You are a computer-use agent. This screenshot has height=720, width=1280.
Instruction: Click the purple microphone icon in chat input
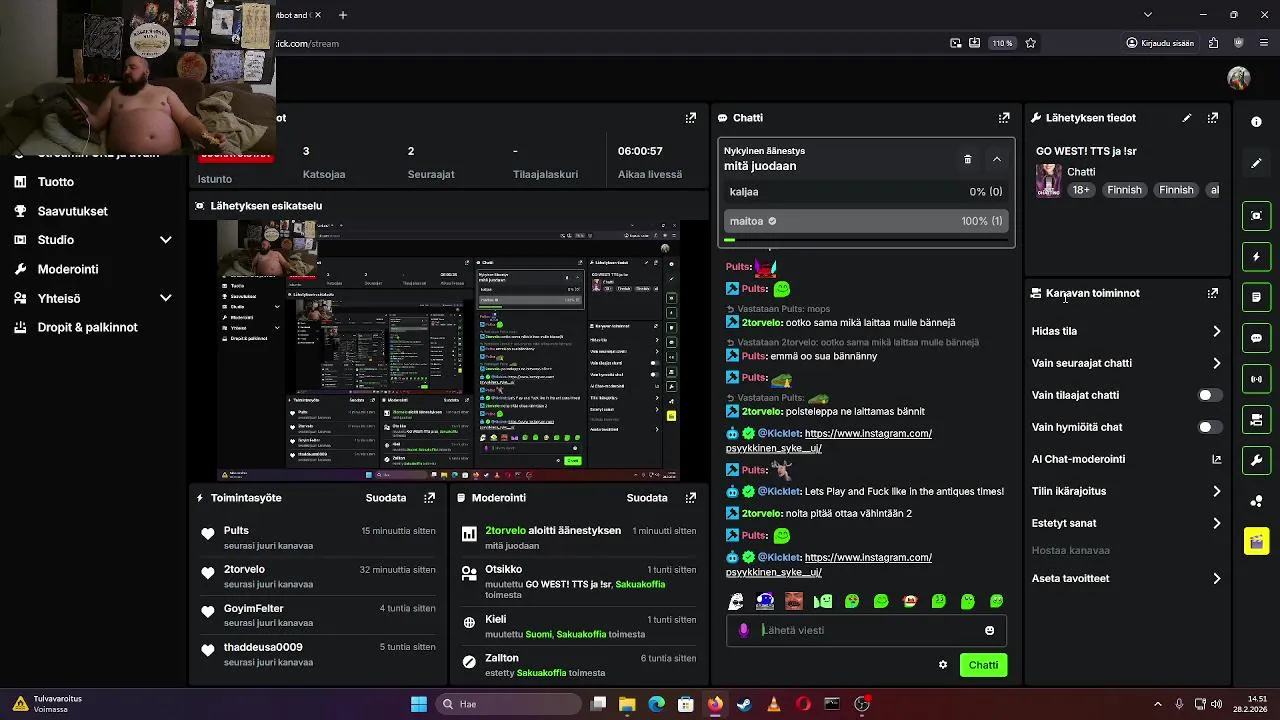(x=743, y=630)
